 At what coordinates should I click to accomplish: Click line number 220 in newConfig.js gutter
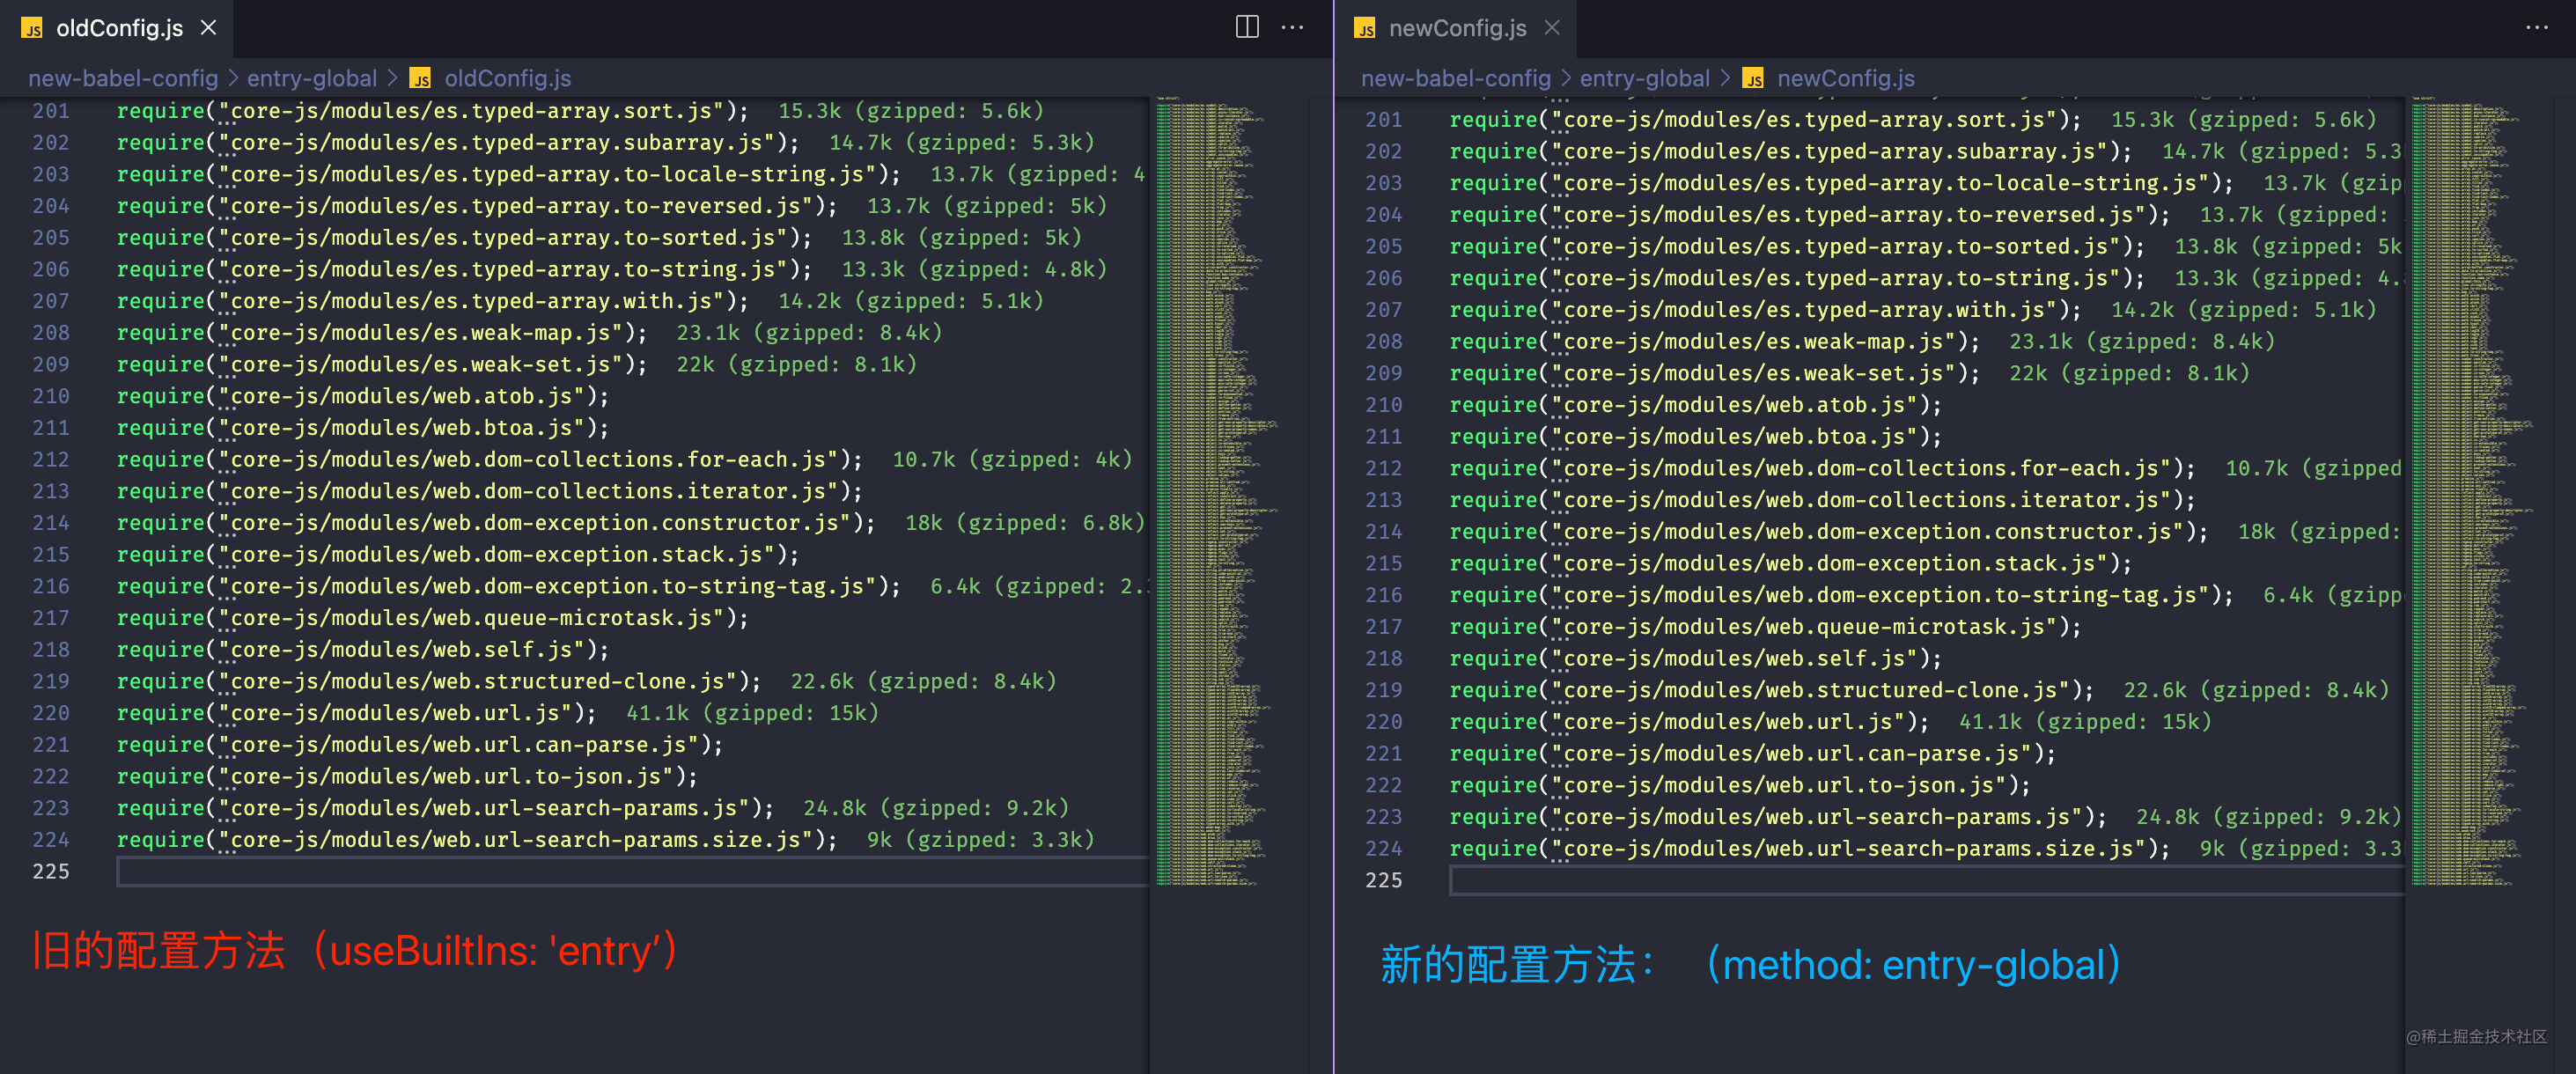coord(1384,721)
